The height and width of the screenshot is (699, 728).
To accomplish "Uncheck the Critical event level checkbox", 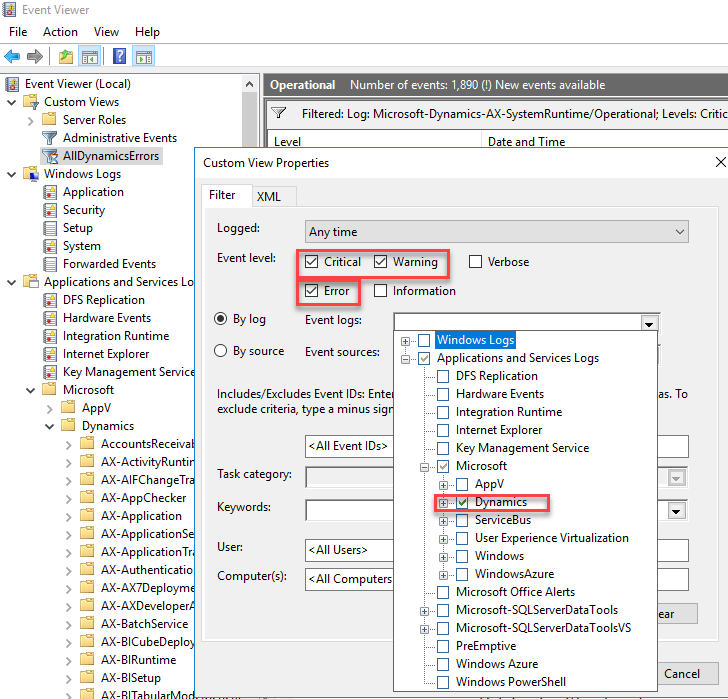I will click(312, 262).
